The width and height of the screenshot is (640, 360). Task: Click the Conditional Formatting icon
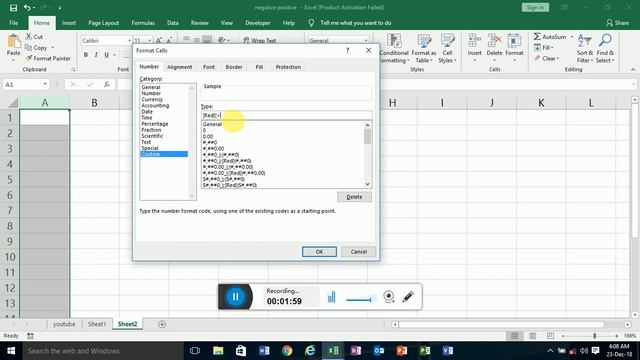click(394, 41)
